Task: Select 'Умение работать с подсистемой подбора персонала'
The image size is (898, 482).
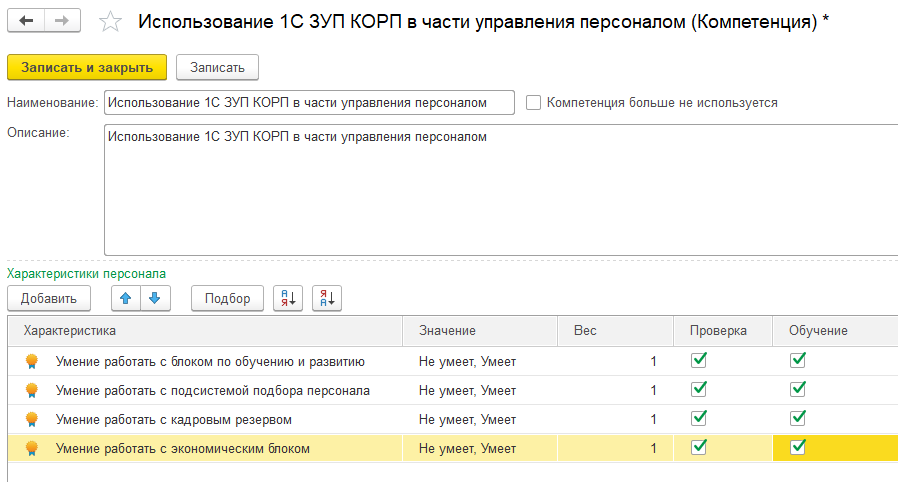Action: [212, 391]
